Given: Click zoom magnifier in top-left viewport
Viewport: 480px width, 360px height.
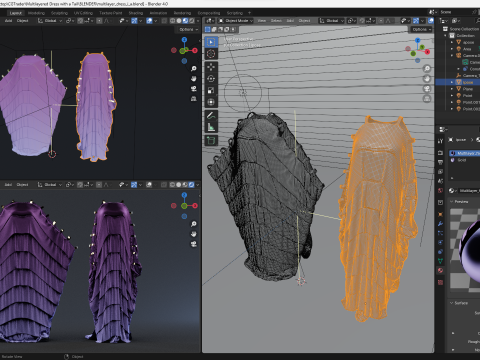Looking at the screenshot, I should tap(194, 69).
